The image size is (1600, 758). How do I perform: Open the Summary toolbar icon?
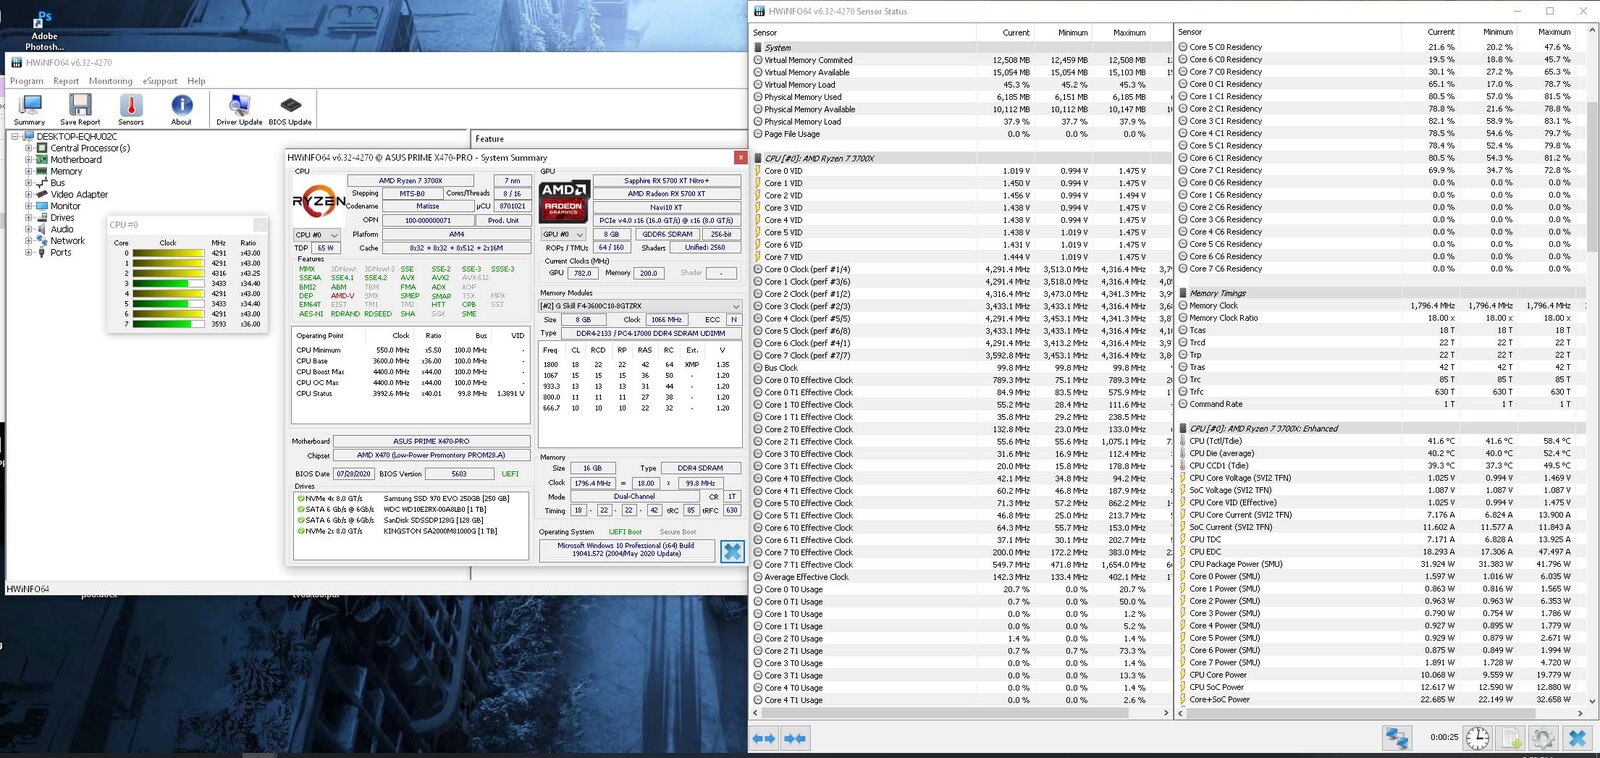coord(30,106)
